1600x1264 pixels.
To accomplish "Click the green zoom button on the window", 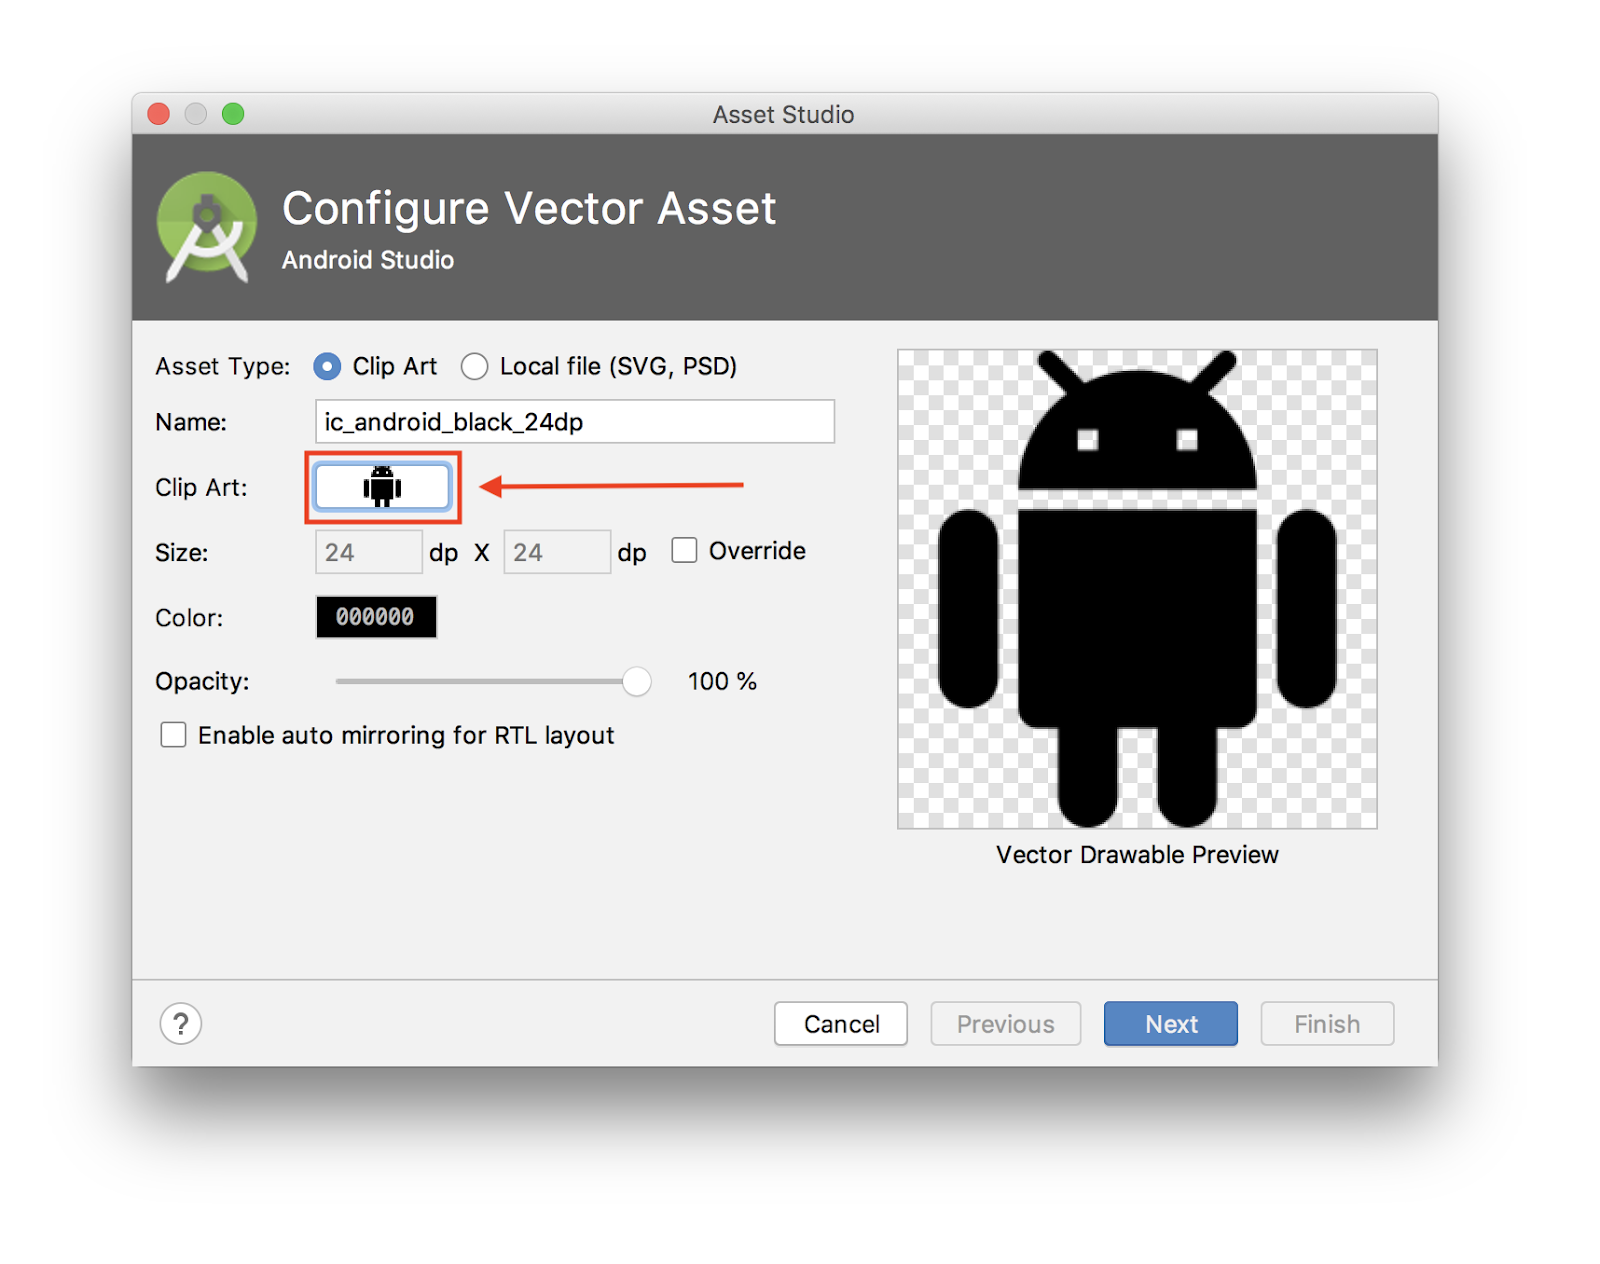I will [232, 114].
